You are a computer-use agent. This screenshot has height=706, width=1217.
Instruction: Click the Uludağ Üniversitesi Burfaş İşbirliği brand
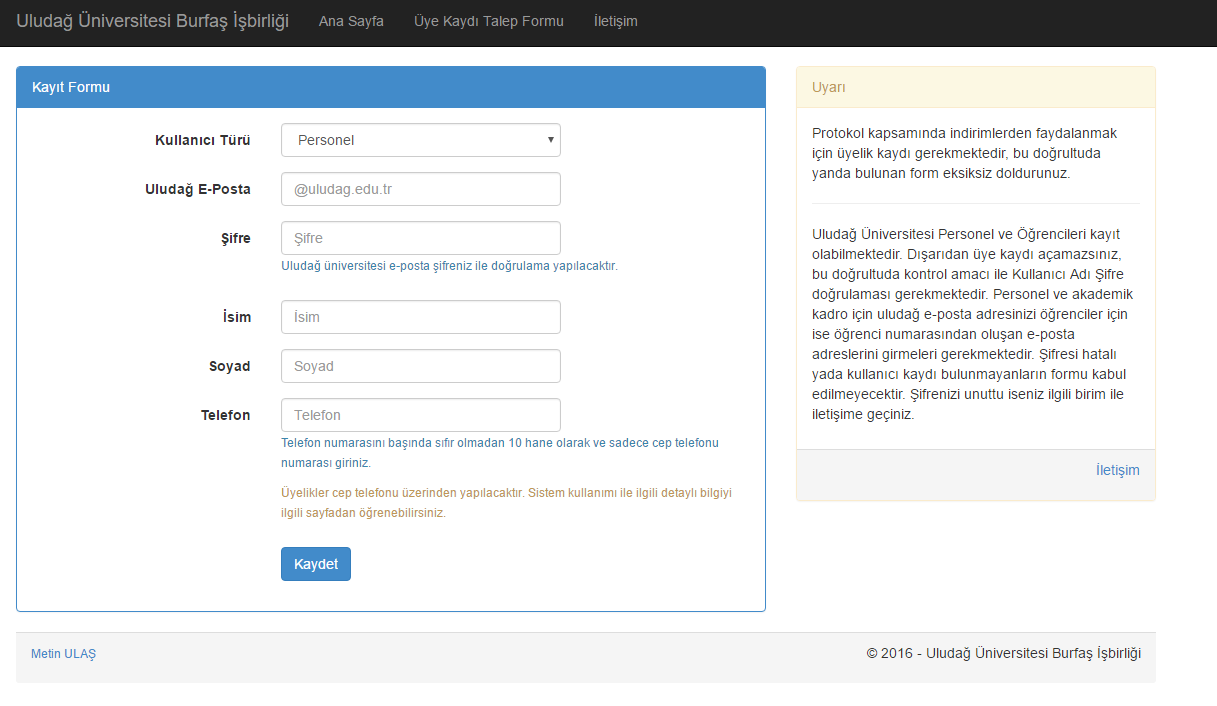[x=152, y=21]
